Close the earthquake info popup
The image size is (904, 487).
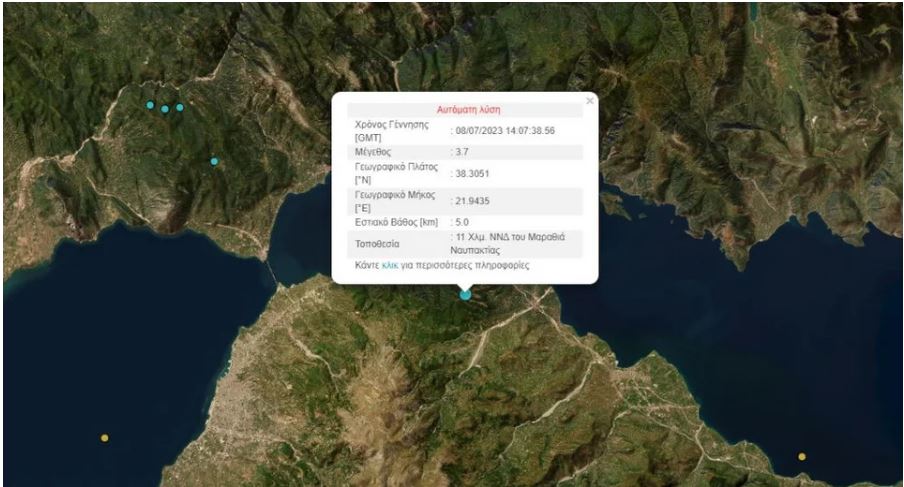(x=589, y=100)
